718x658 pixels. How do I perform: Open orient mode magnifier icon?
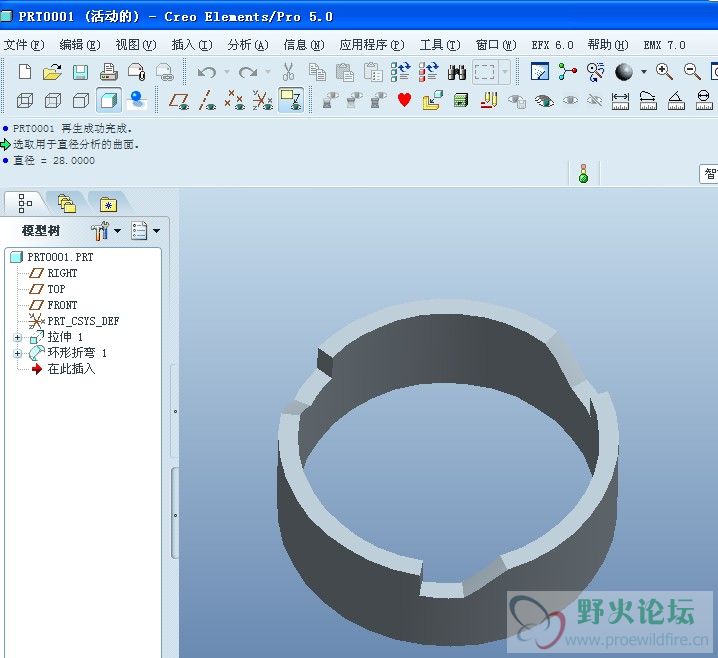coord(595,72)
